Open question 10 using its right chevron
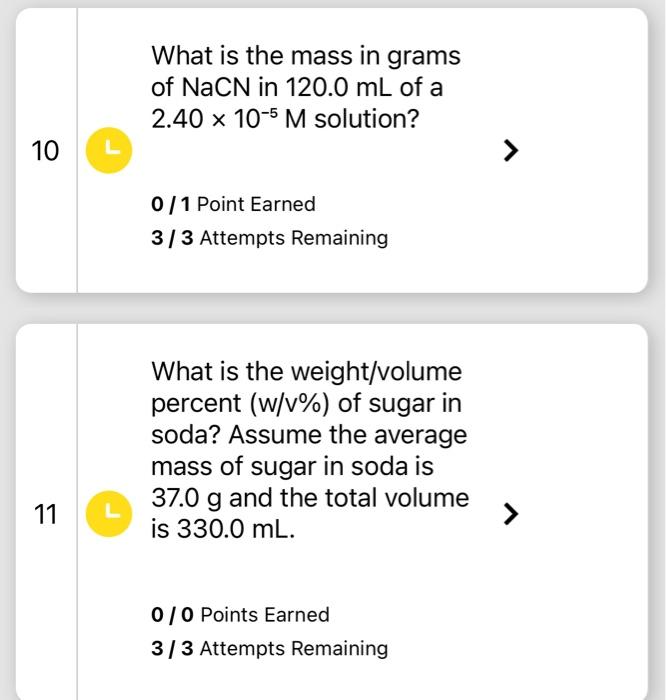Viewport: 666px width, 700px height. point(511,150)
